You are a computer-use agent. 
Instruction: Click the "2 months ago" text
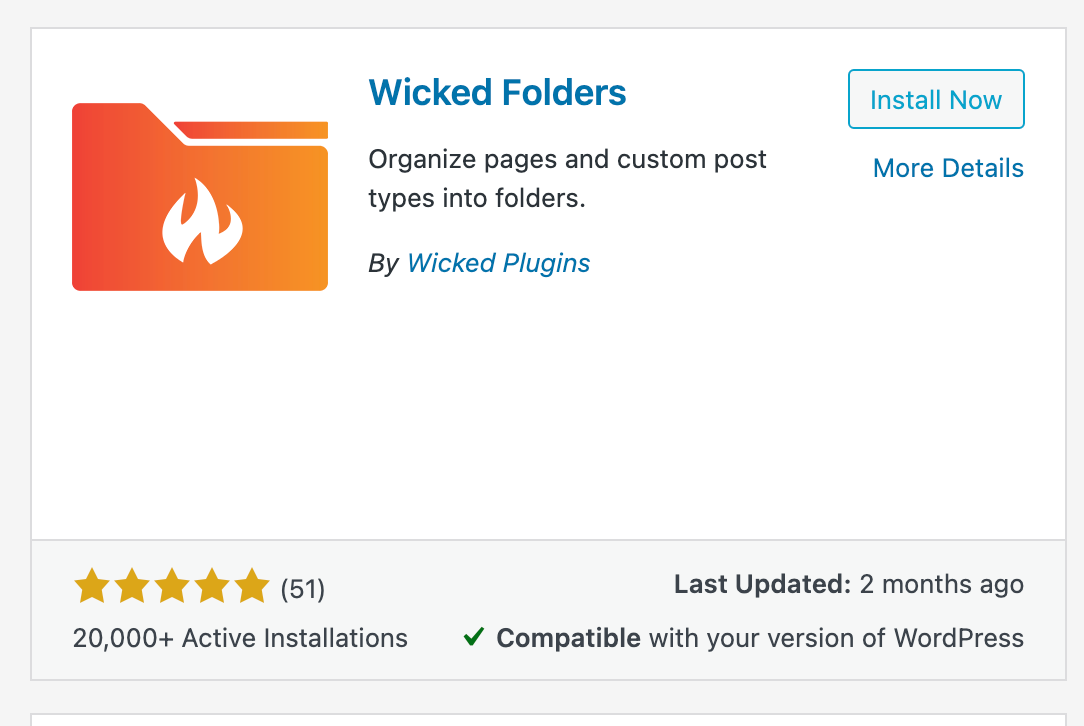941,584
